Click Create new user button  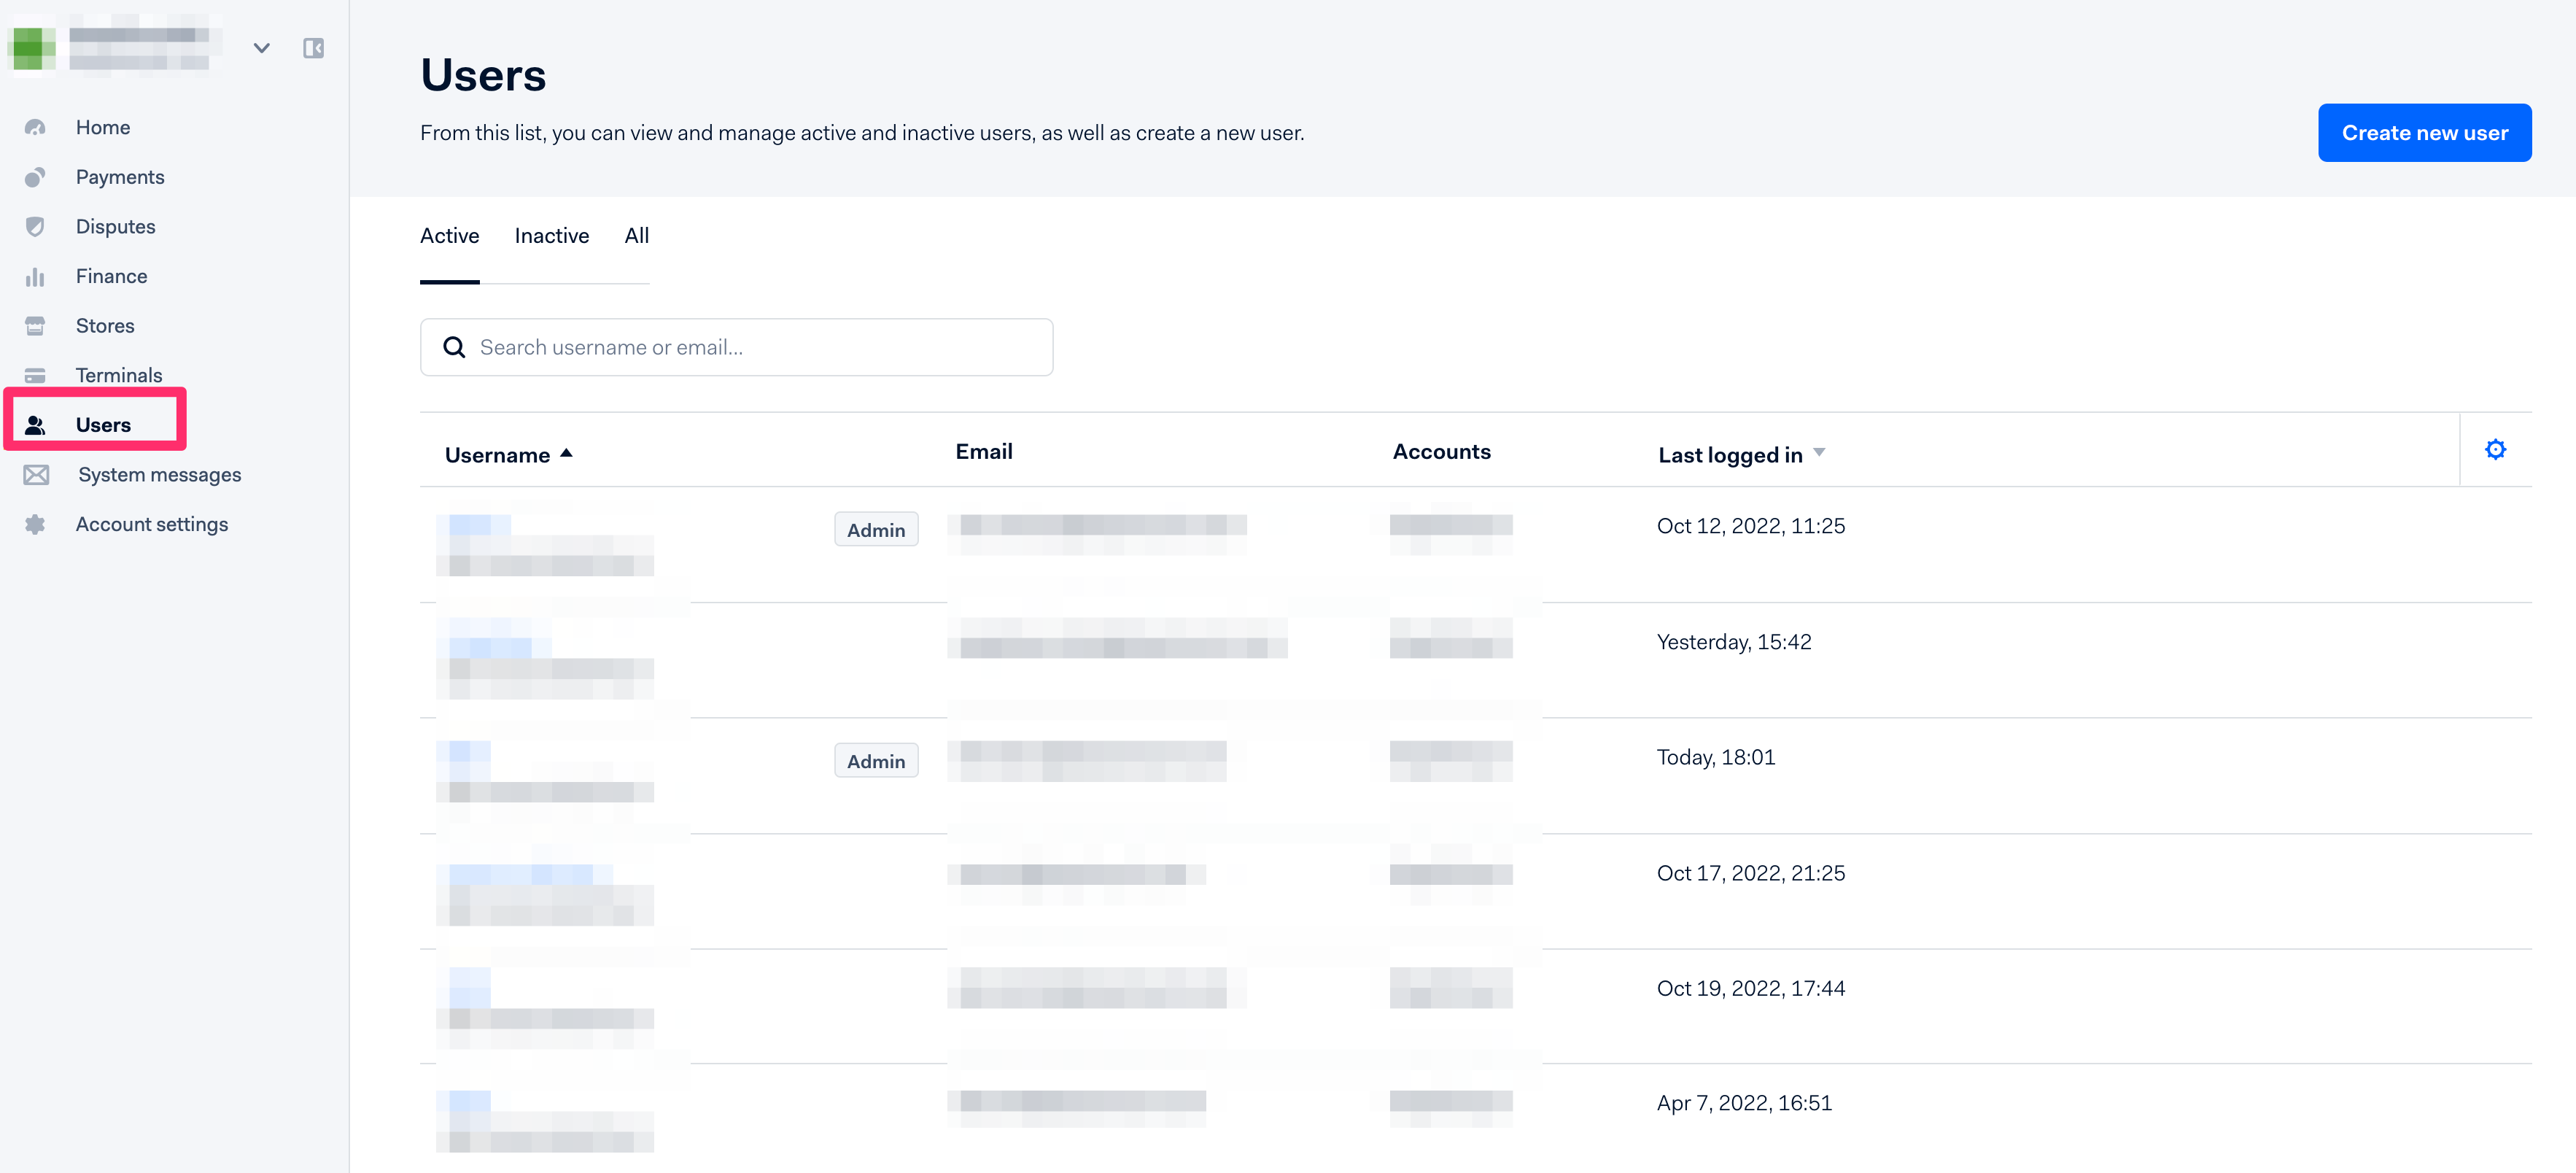[2424, 132]
